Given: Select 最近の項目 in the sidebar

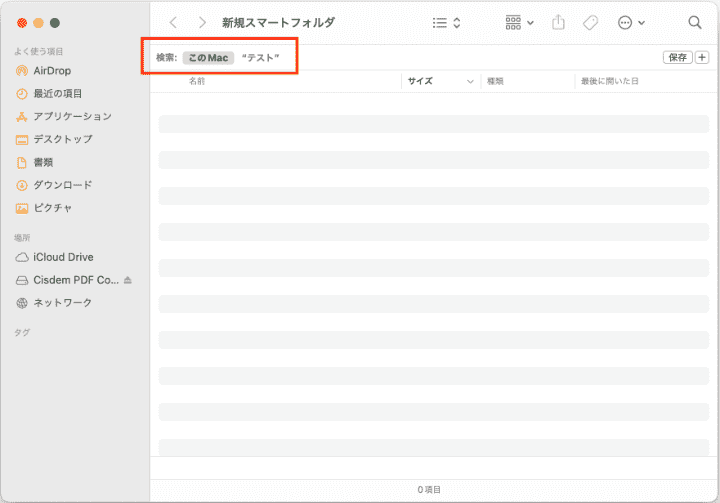Looking at the screenshot, I should [x=58, y=94].
